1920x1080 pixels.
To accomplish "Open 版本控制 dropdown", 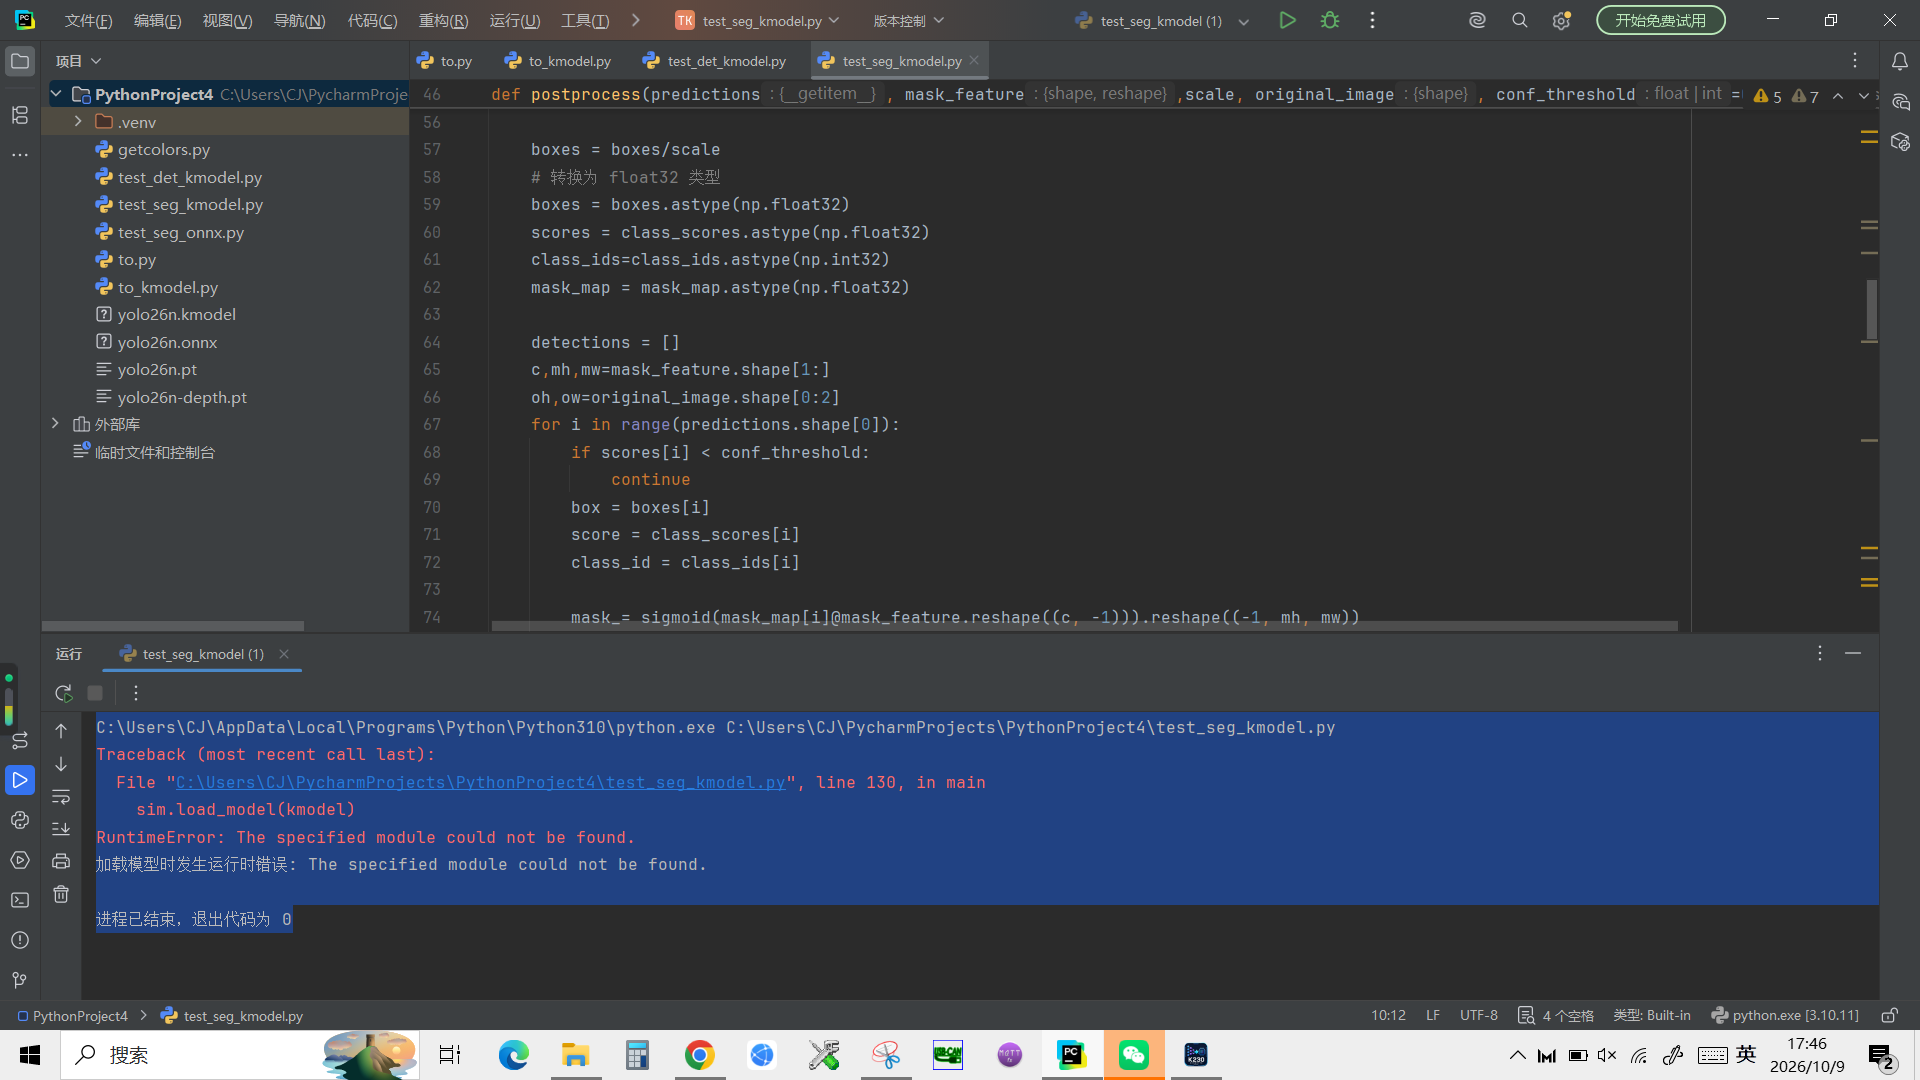I will pyautogui.click(x=908, y=21).
